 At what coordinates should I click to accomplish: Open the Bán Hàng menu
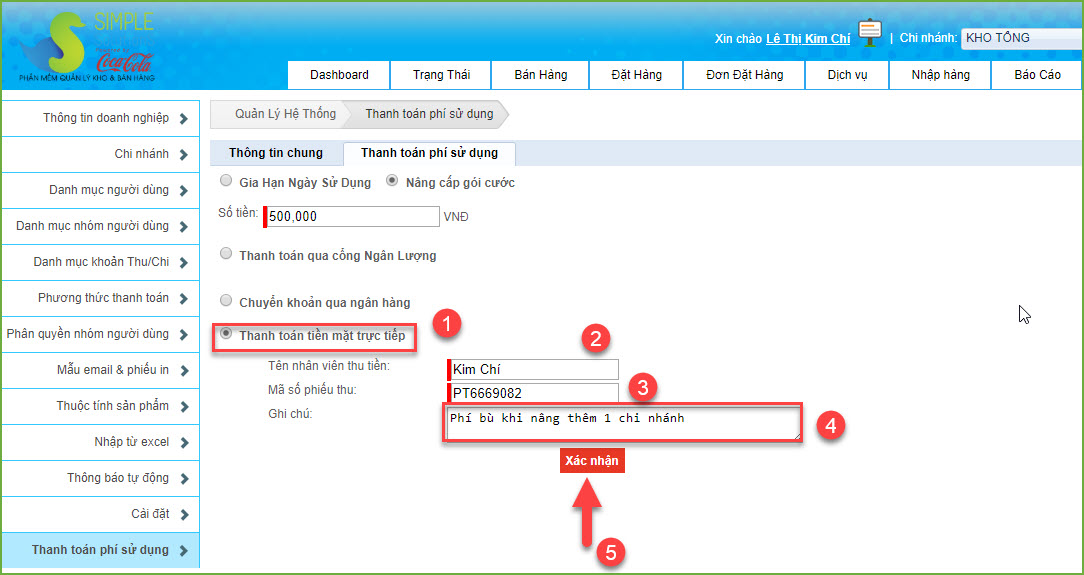click(540, 75)
